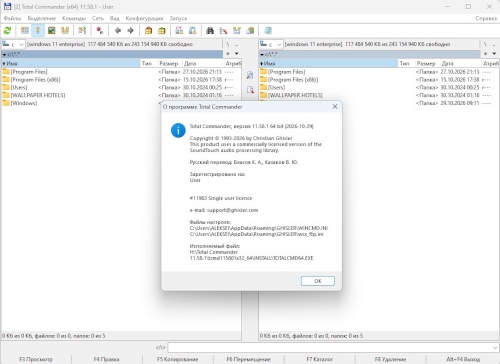Click the red-dot icon left of the Back arrow

pyautogui.click(x=99, y=31)
